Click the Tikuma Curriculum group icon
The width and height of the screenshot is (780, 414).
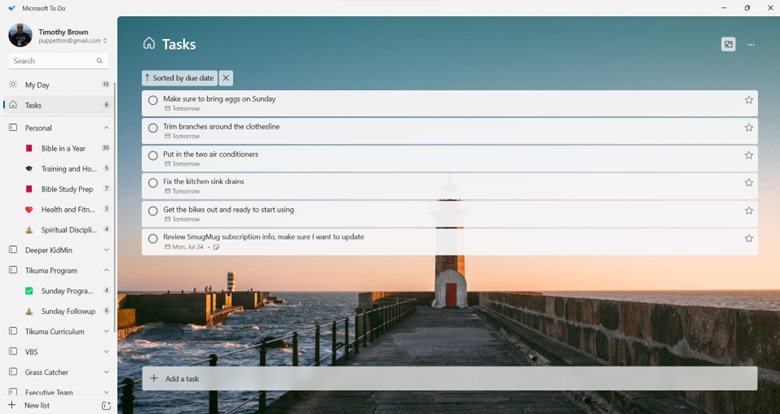click(x=13, y=331)
